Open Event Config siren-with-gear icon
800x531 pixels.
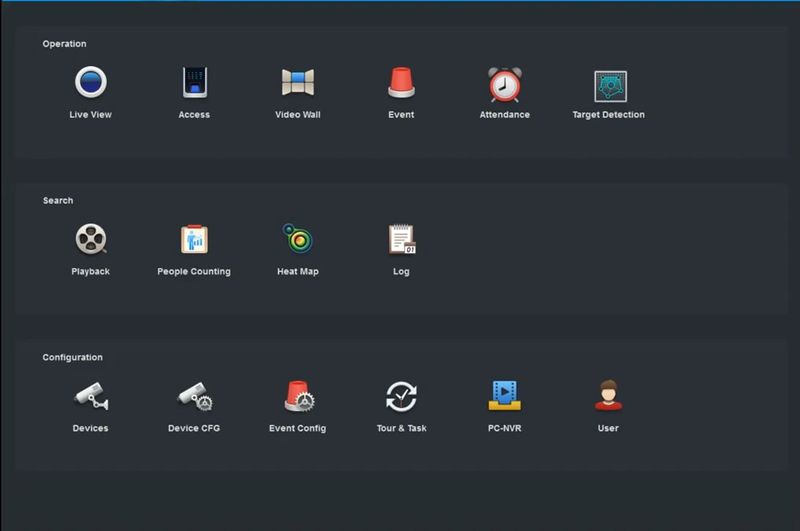pyautogui.click(x=298, y=396)
